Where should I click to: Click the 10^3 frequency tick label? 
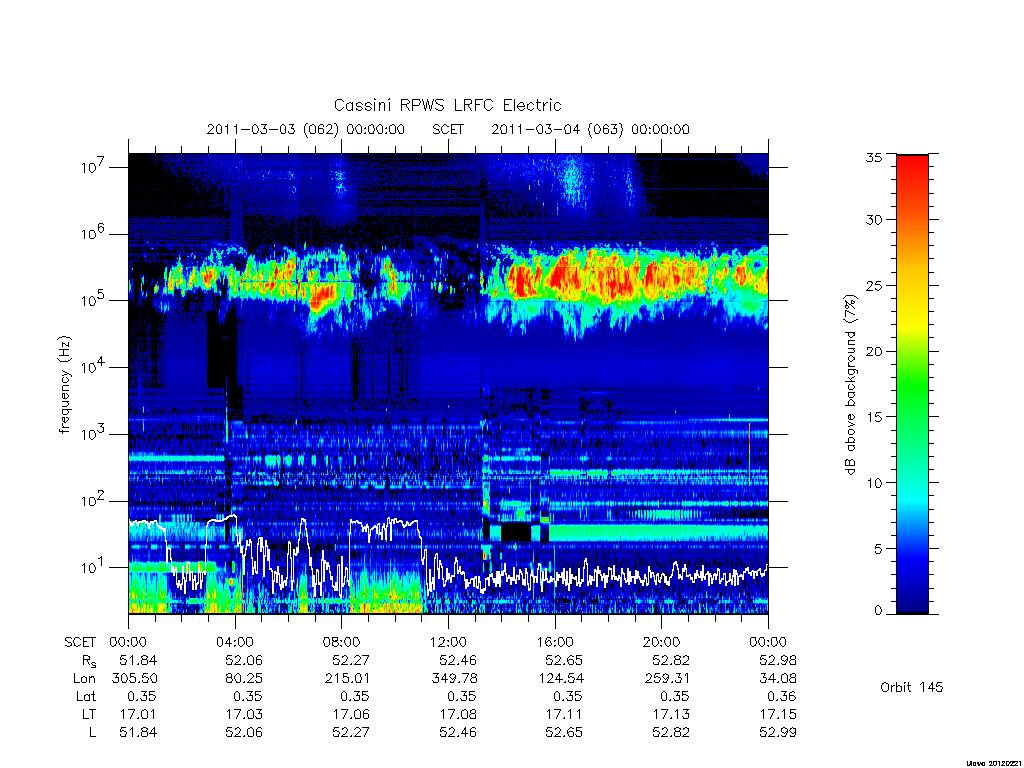93,434
